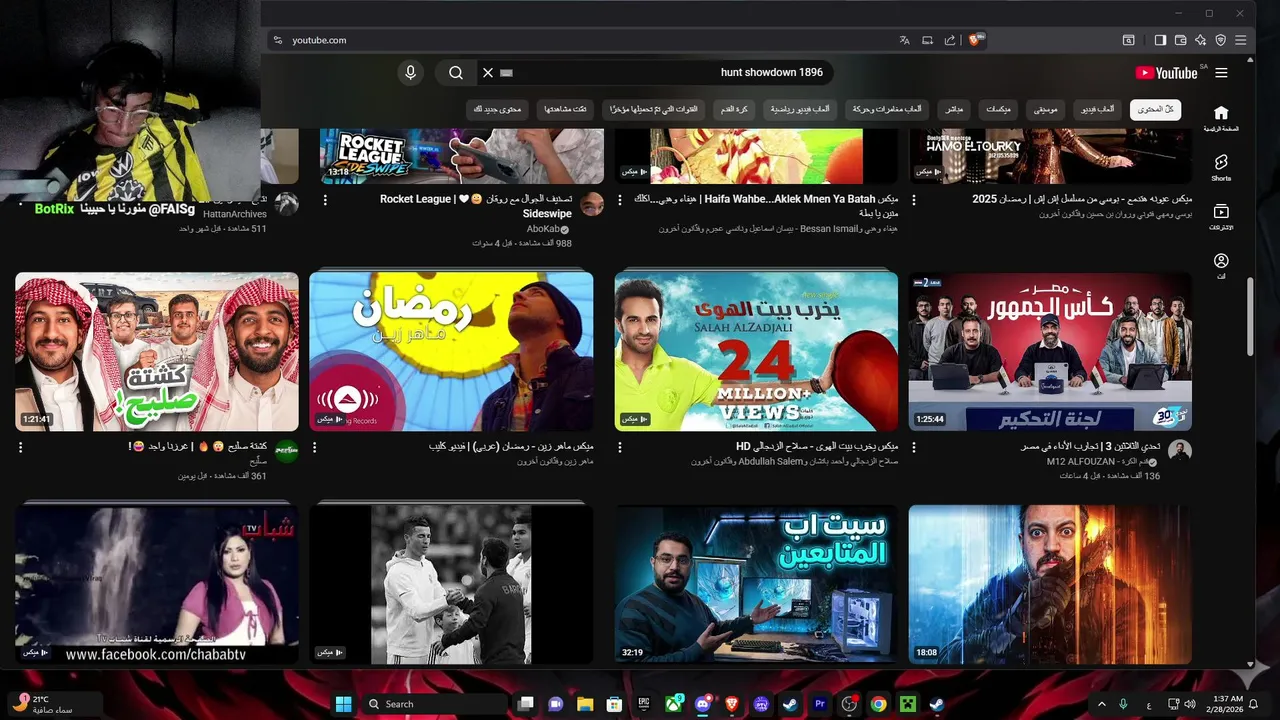
Task: Select the كرة القدم filter chip
Action: click(x=735, y=109)
